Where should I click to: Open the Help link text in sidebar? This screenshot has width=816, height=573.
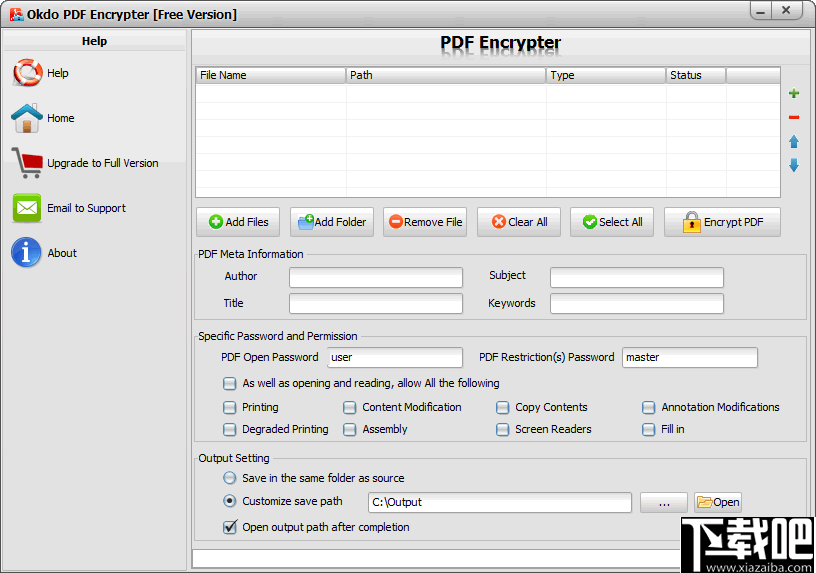point(58,73)
